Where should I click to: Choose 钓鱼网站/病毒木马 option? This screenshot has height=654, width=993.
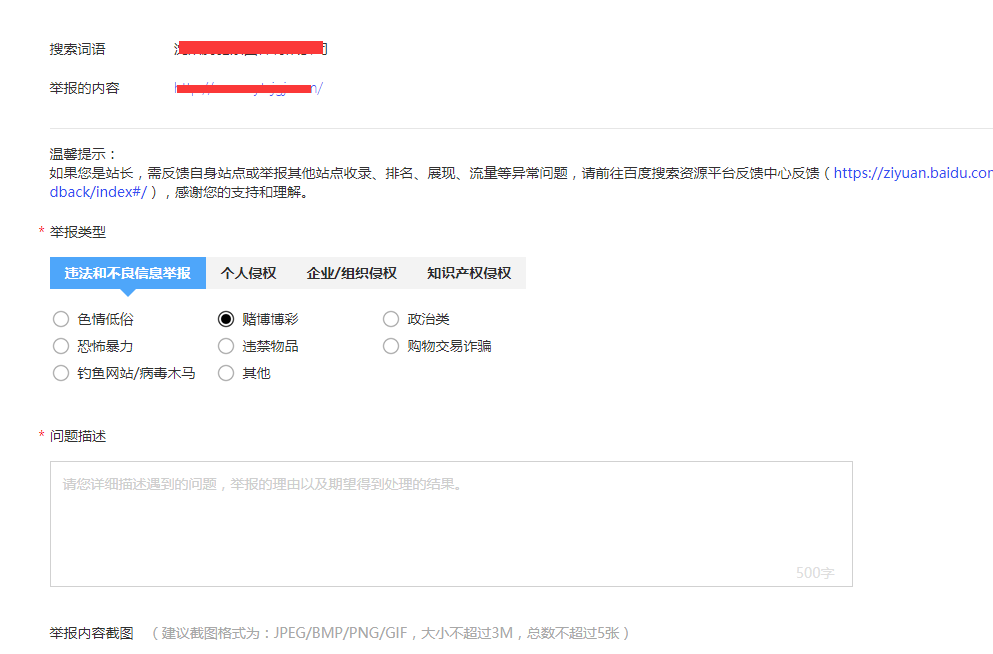61,372
